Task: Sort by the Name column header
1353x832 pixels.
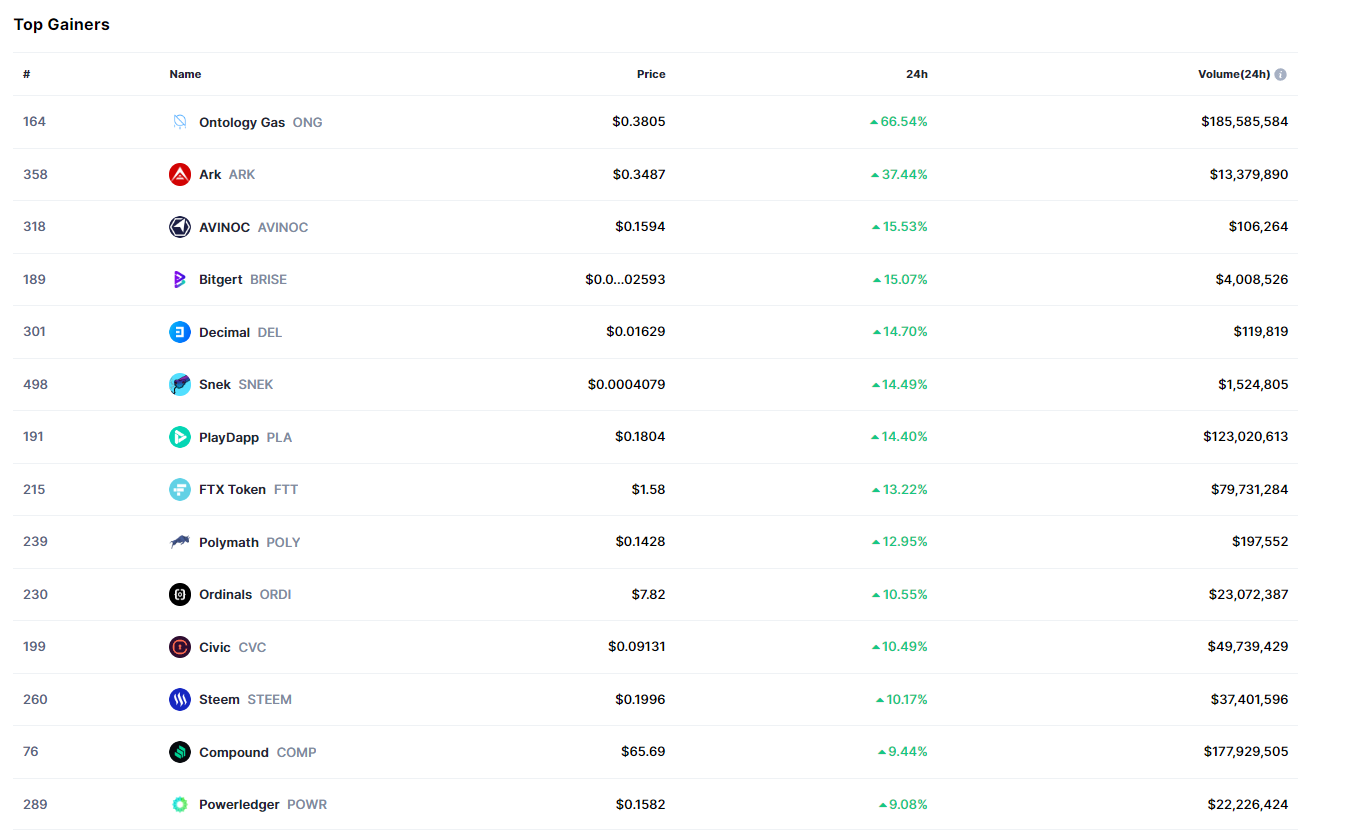Action: click(x=185, y=74)
